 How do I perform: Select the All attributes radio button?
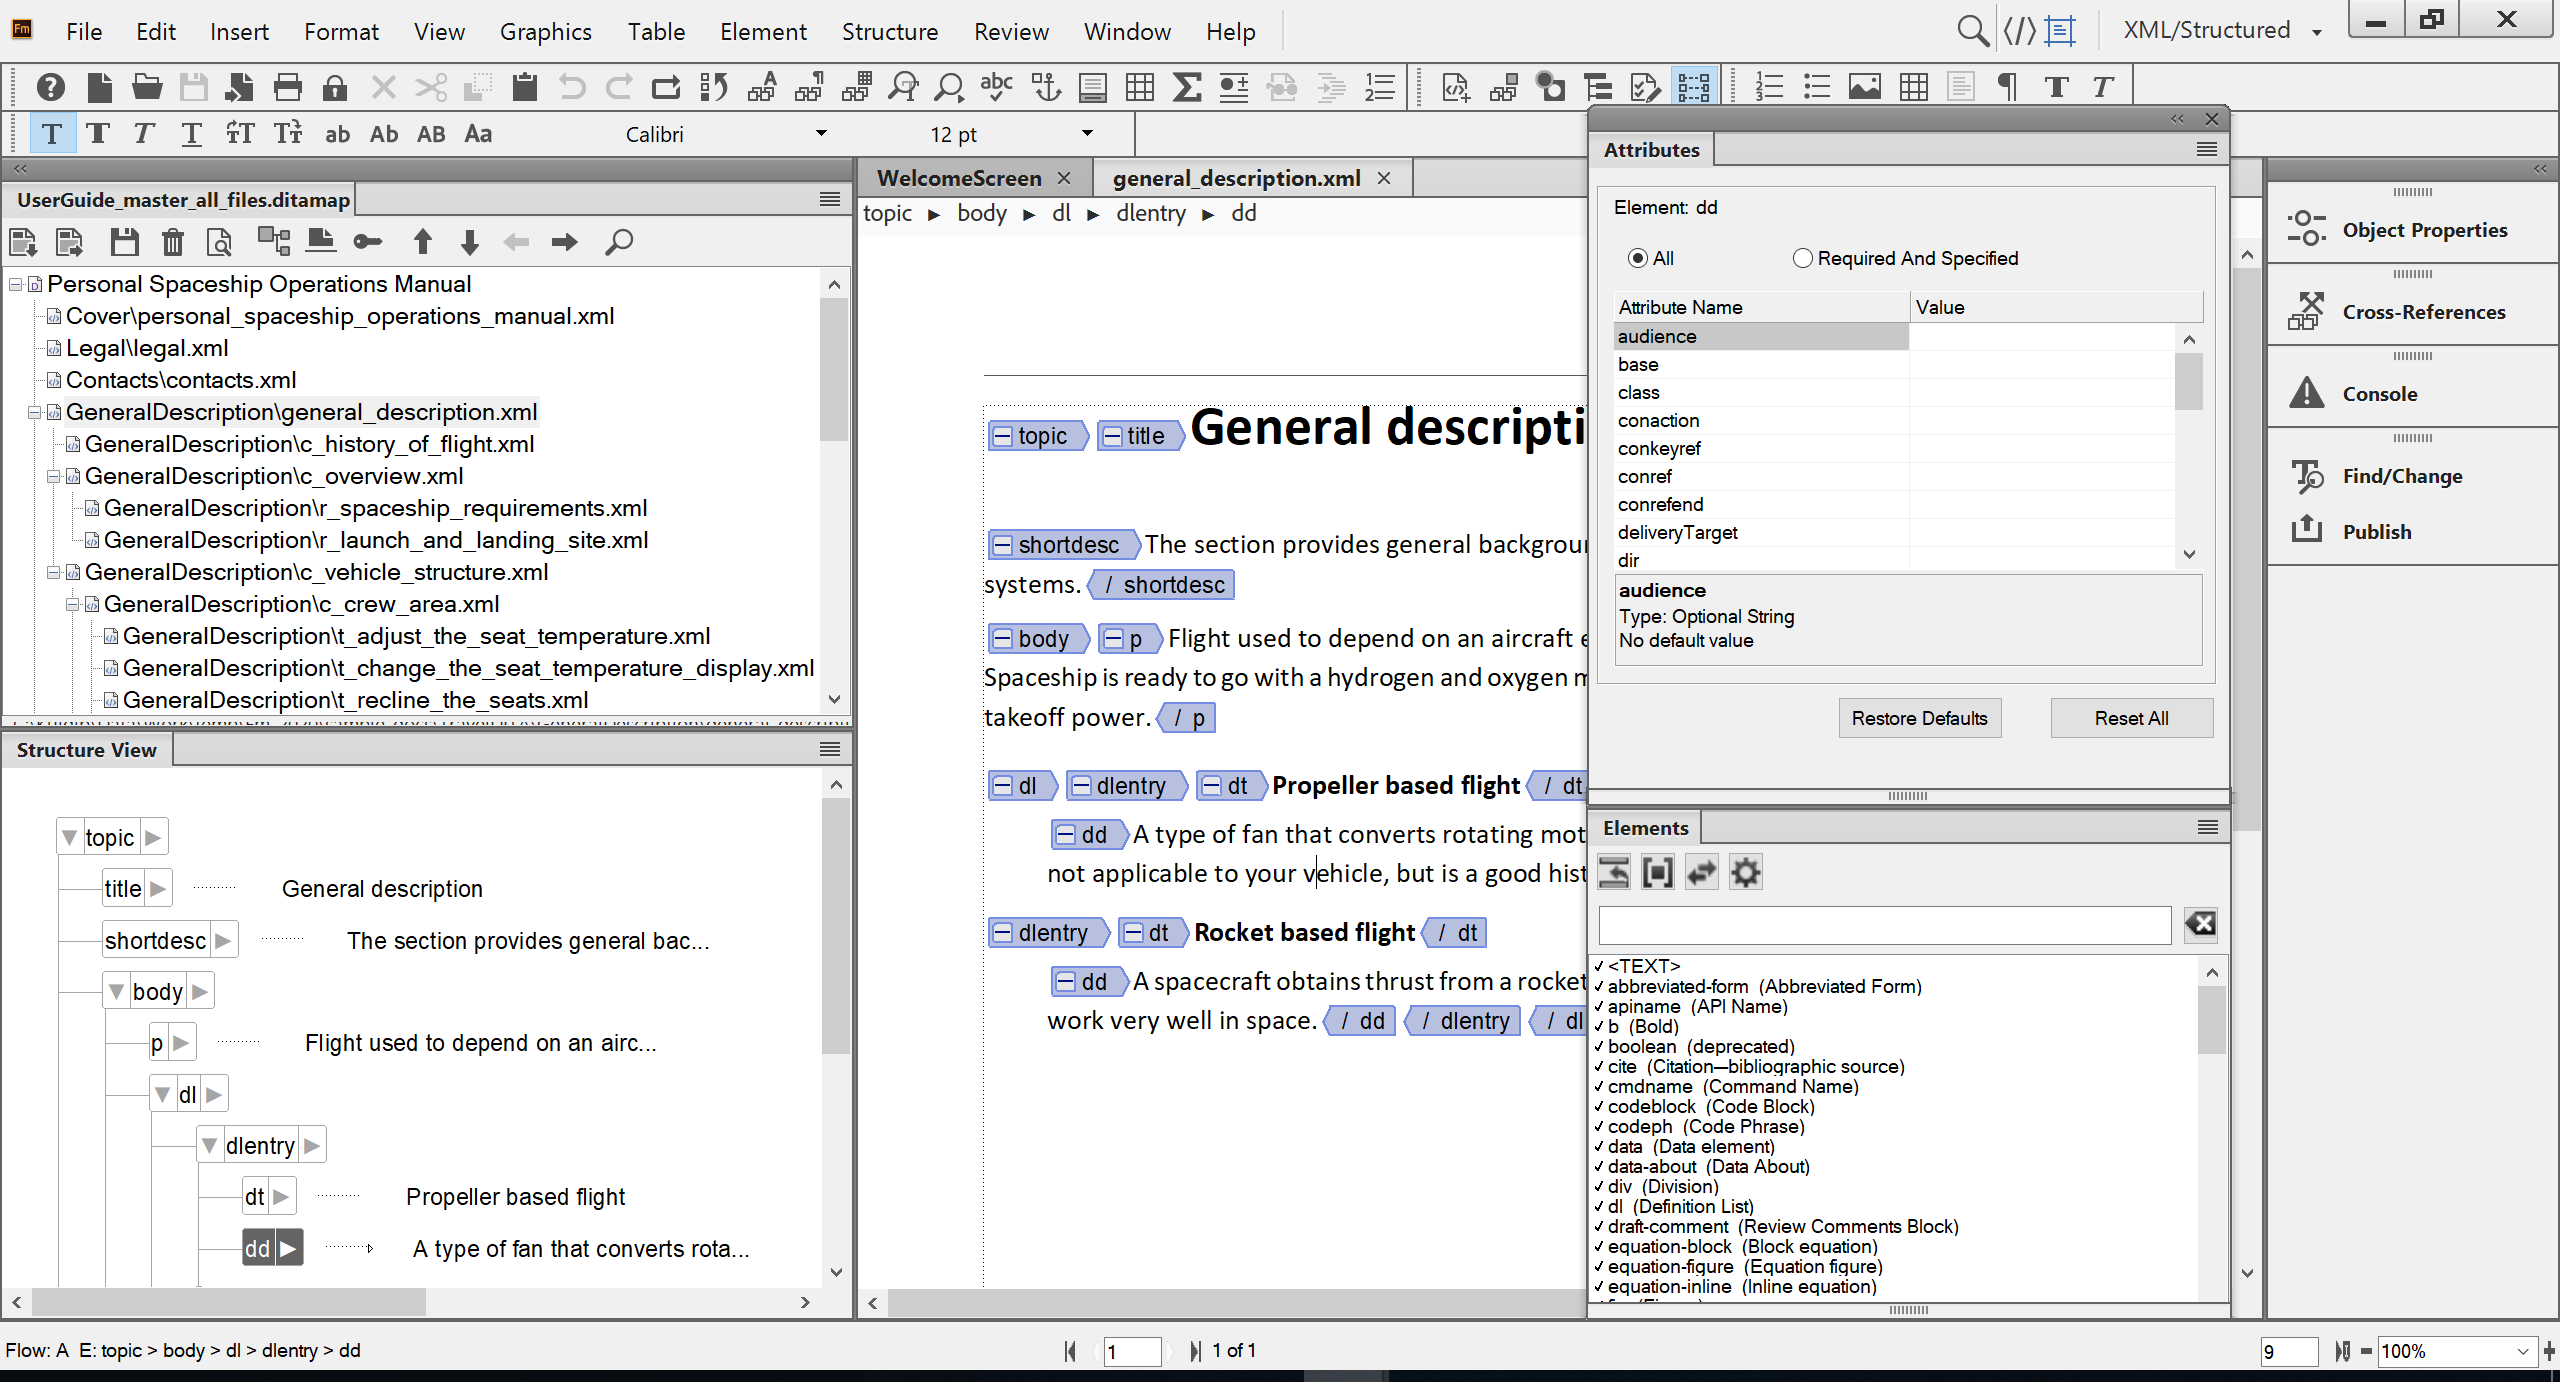click(x=1637, y=258)
